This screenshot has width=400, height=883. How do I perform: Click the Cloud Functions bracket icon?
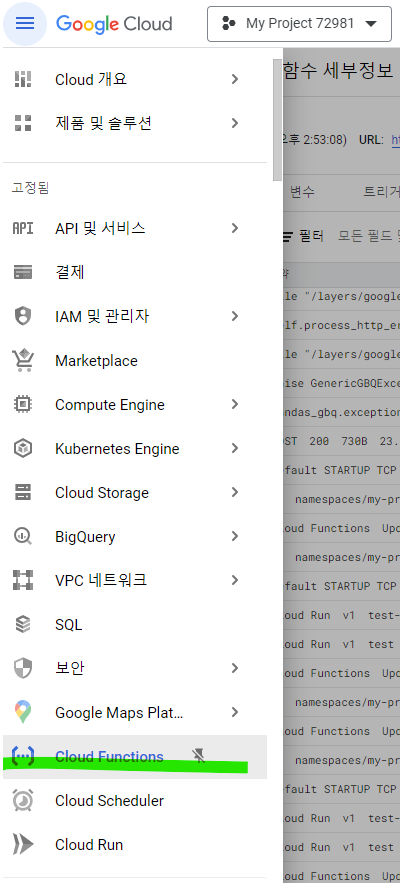point(23,756)
